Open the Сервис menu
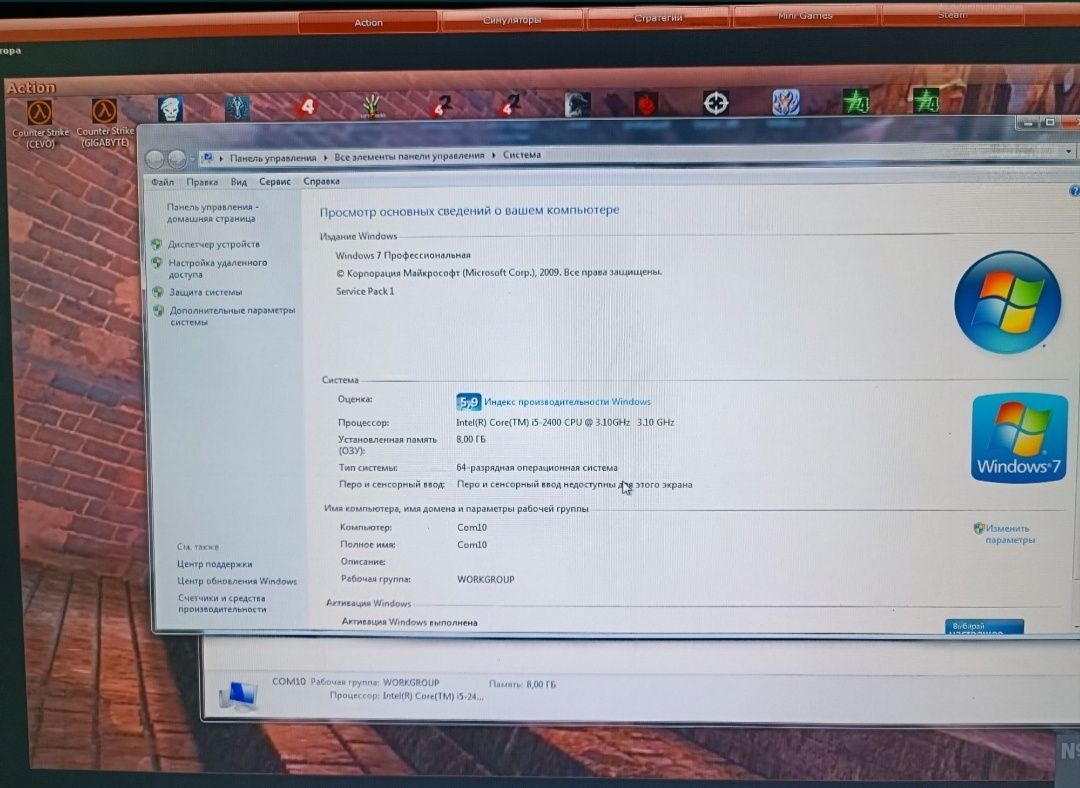Screen dimensions: 1080x788 pos(275,181)
